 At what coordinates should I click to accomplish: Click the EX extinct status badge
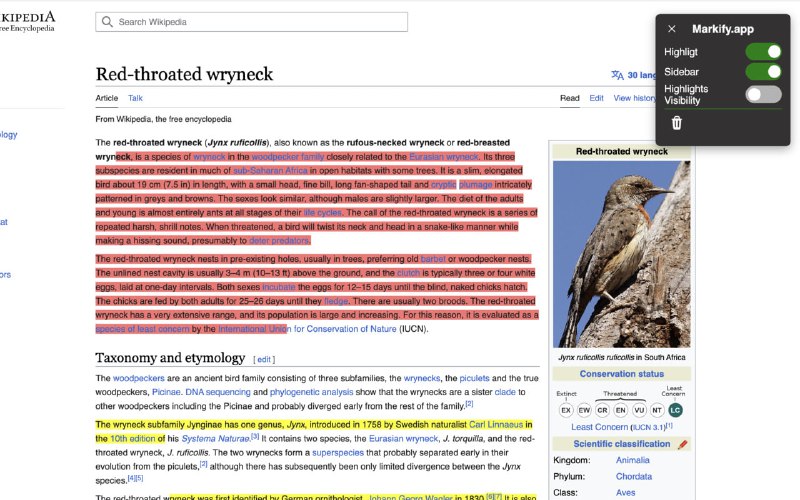point(566,410)
